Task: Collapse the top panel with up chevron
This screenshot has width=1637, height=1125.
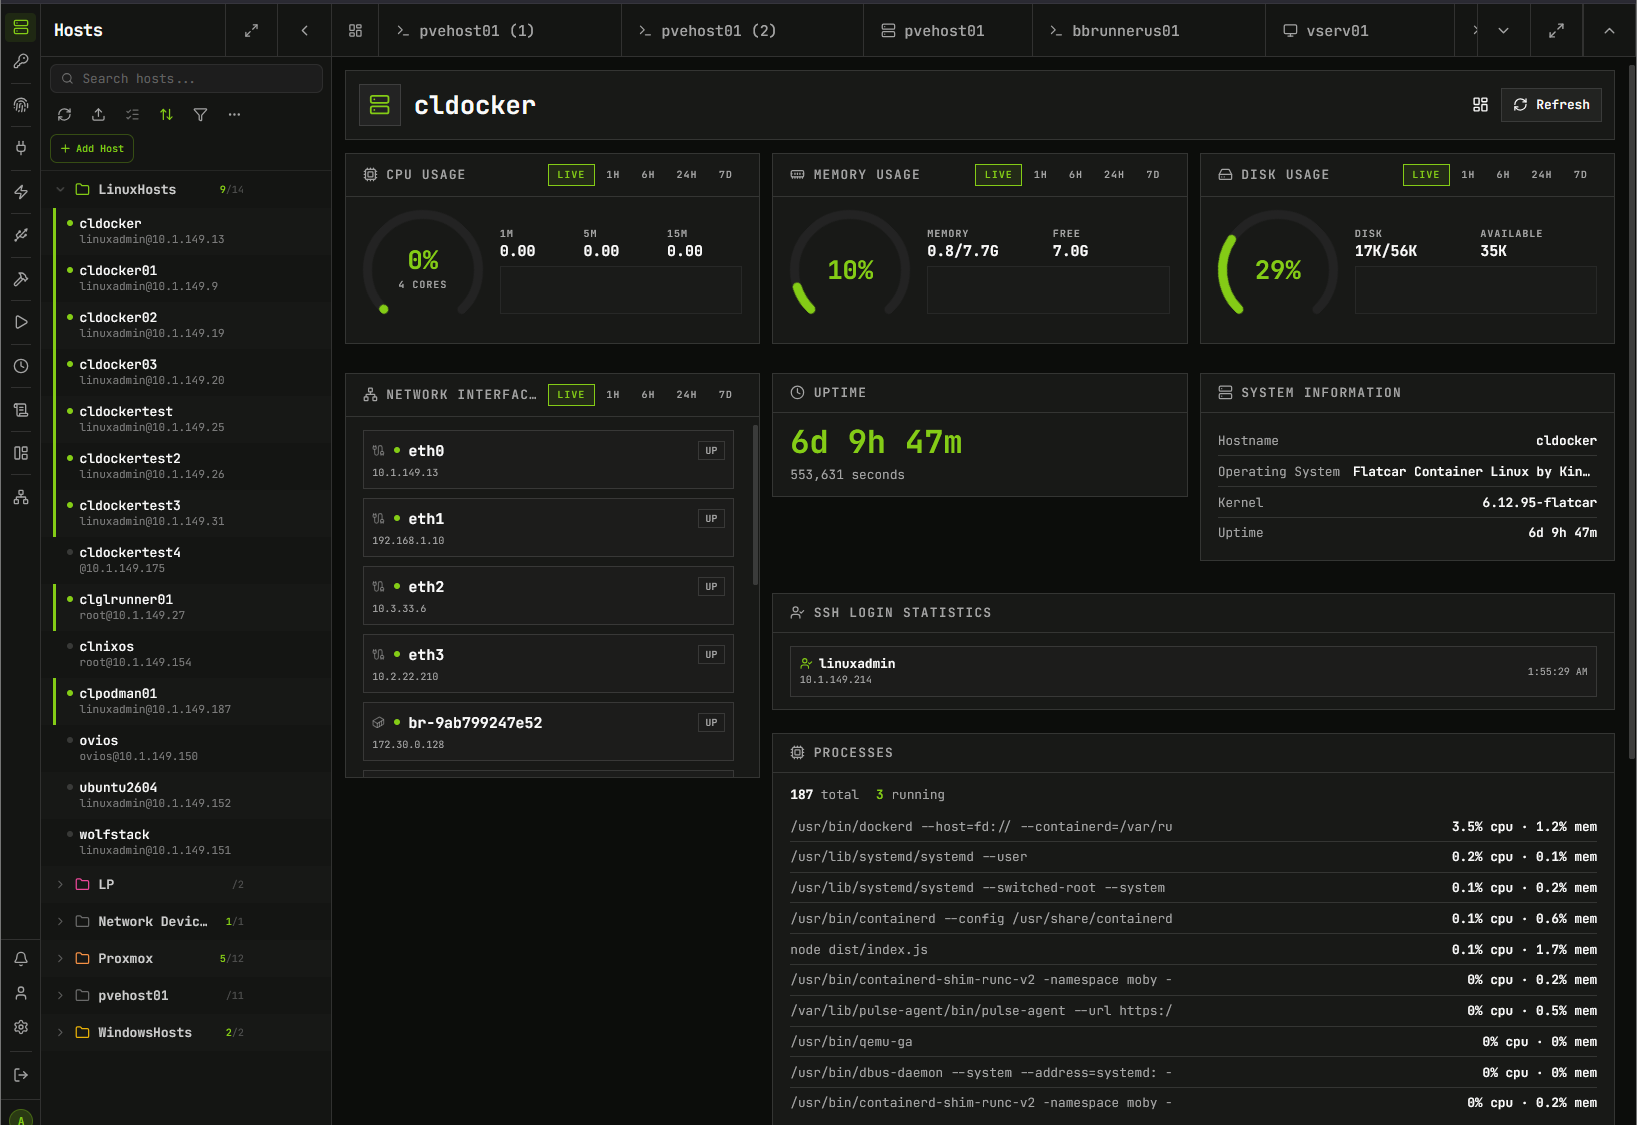Action: click(1609, 31)
